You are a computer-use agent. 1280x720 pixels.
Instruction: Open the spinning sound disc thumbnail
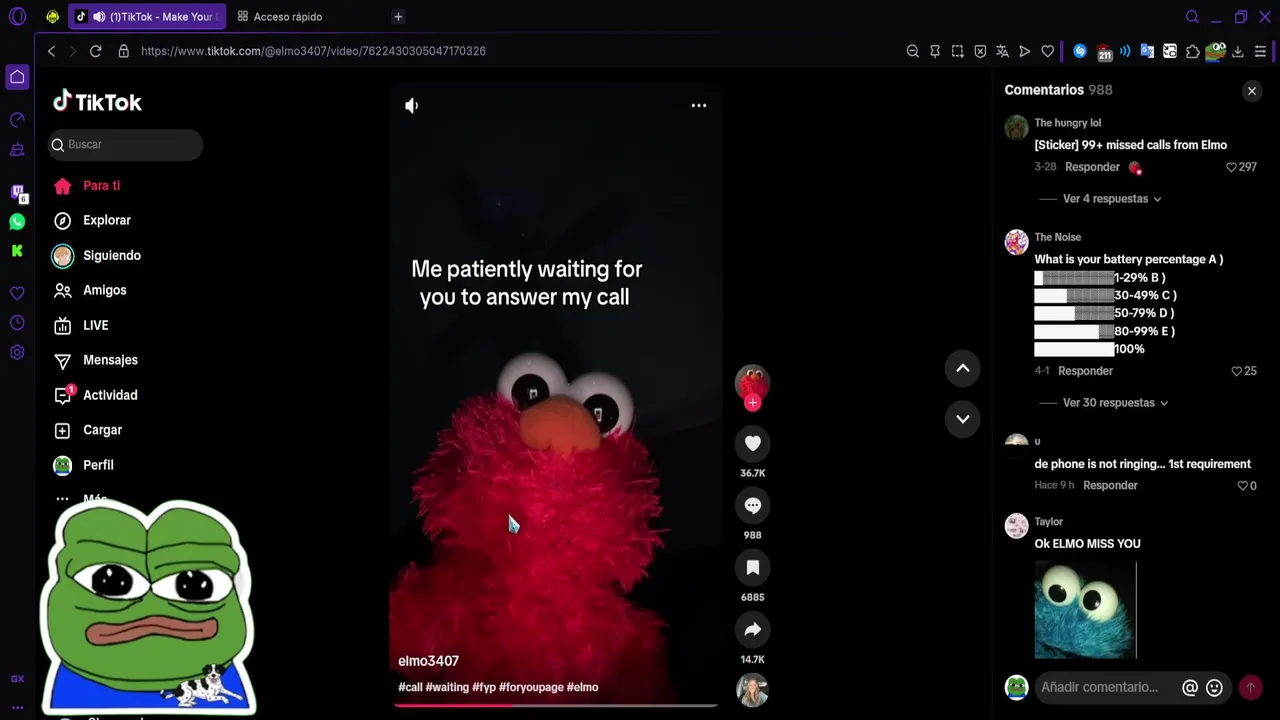click(752, 690)
